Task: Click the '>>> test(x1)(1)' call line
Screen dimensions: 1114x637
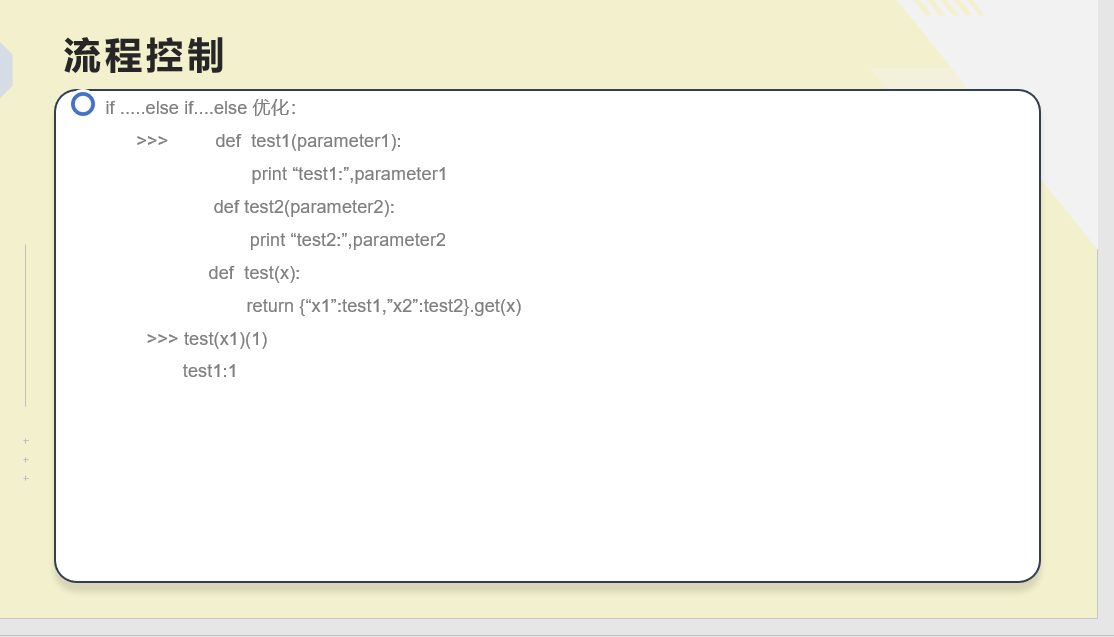Action: pos(207,339)
